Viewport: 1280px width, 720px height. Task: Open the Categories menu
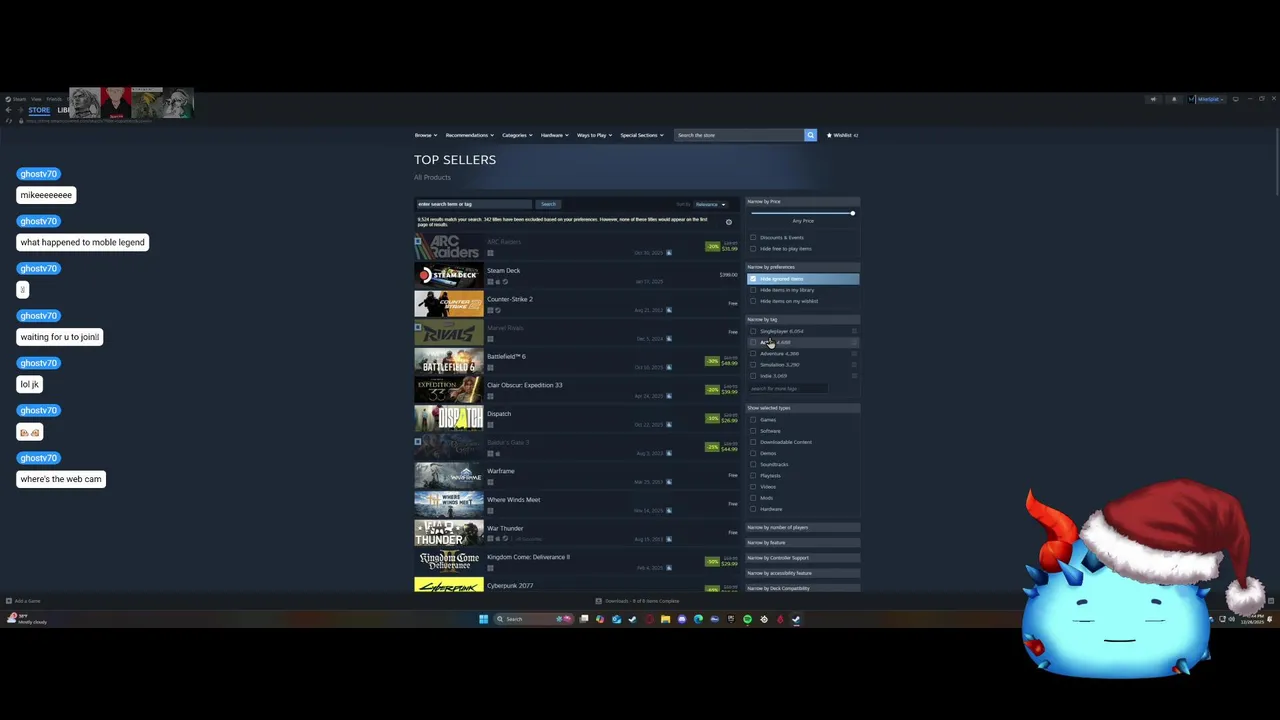pos(516,135)
